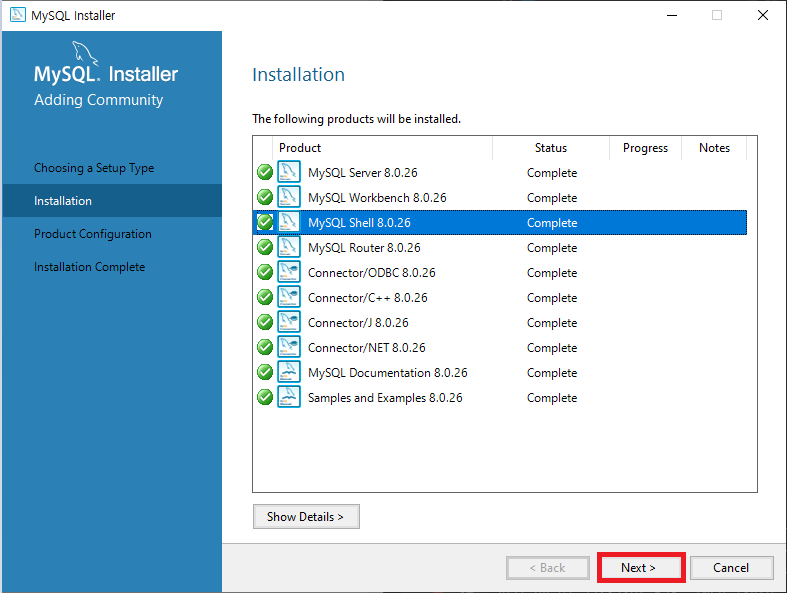Expand Show Details button
The width and height of the screenshot is (788, 593).
click(306, 517)
